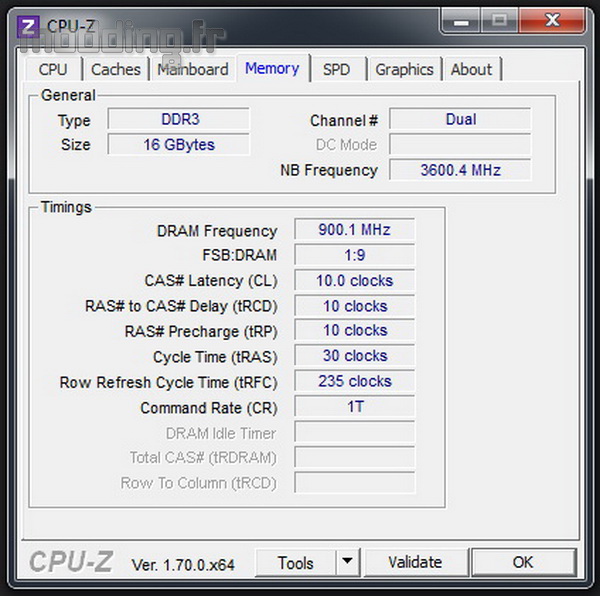
Task: Switch to the Graphics tab
Action: pyautogui.click(x=404, y=70)
